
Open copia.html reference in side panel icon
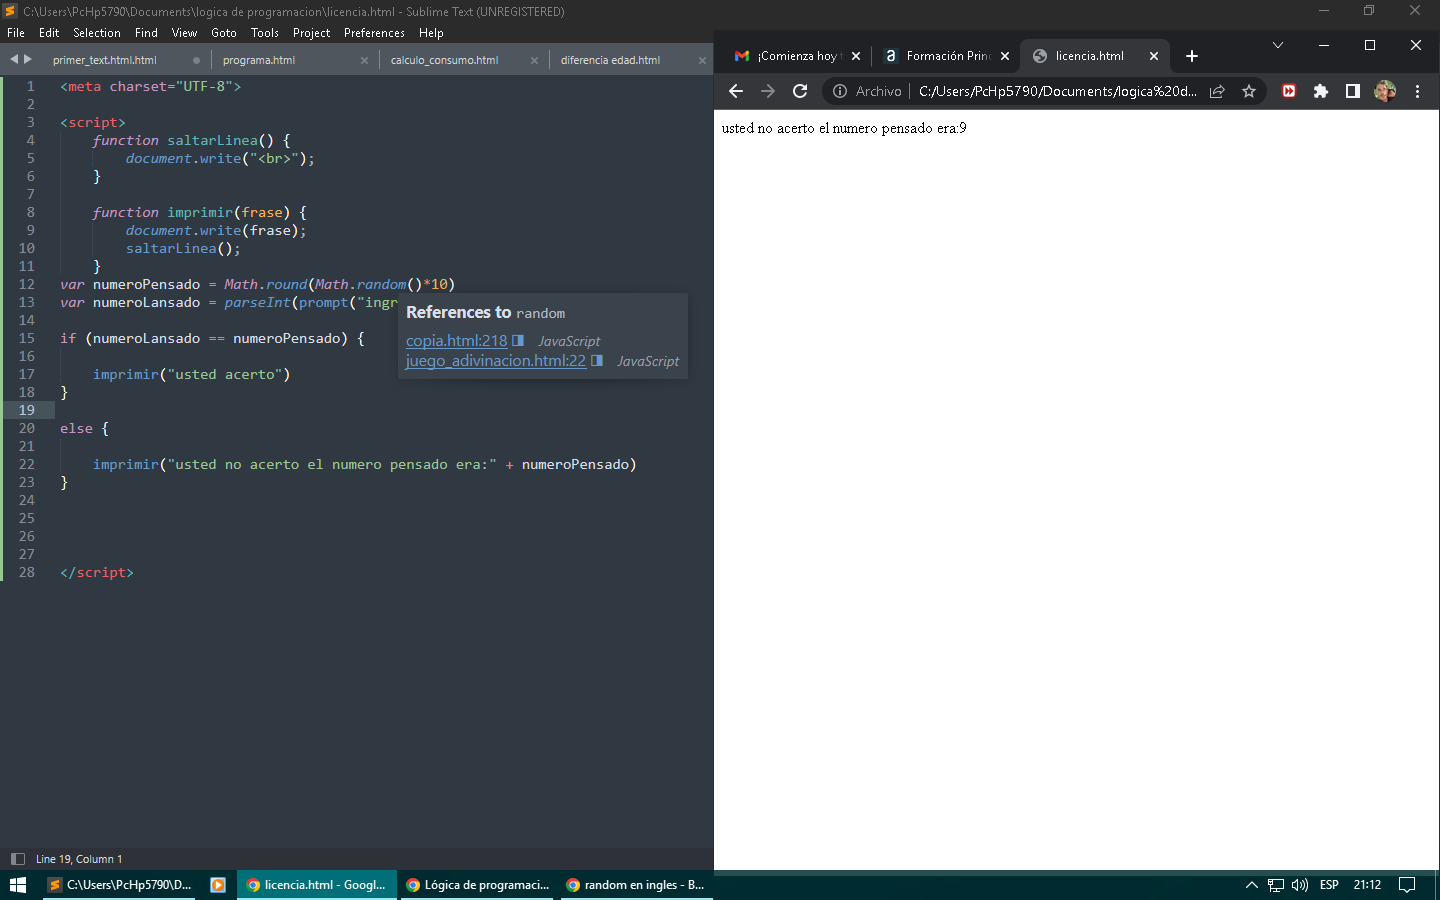[x=518, y=341]
